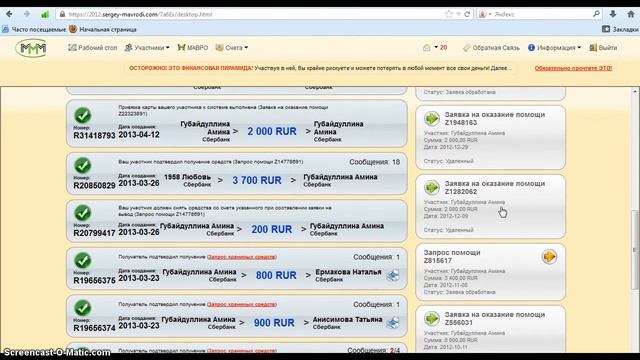The image size is (640, 360).
Task: Open downloads with the down arrow icon
Action: coord(613,14)
